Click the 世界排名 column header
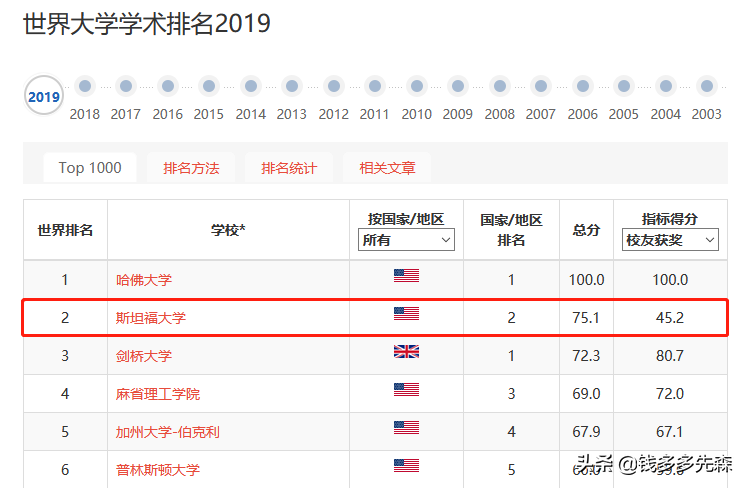This screenshot has height=488, width=747. [x=65, y=230]
